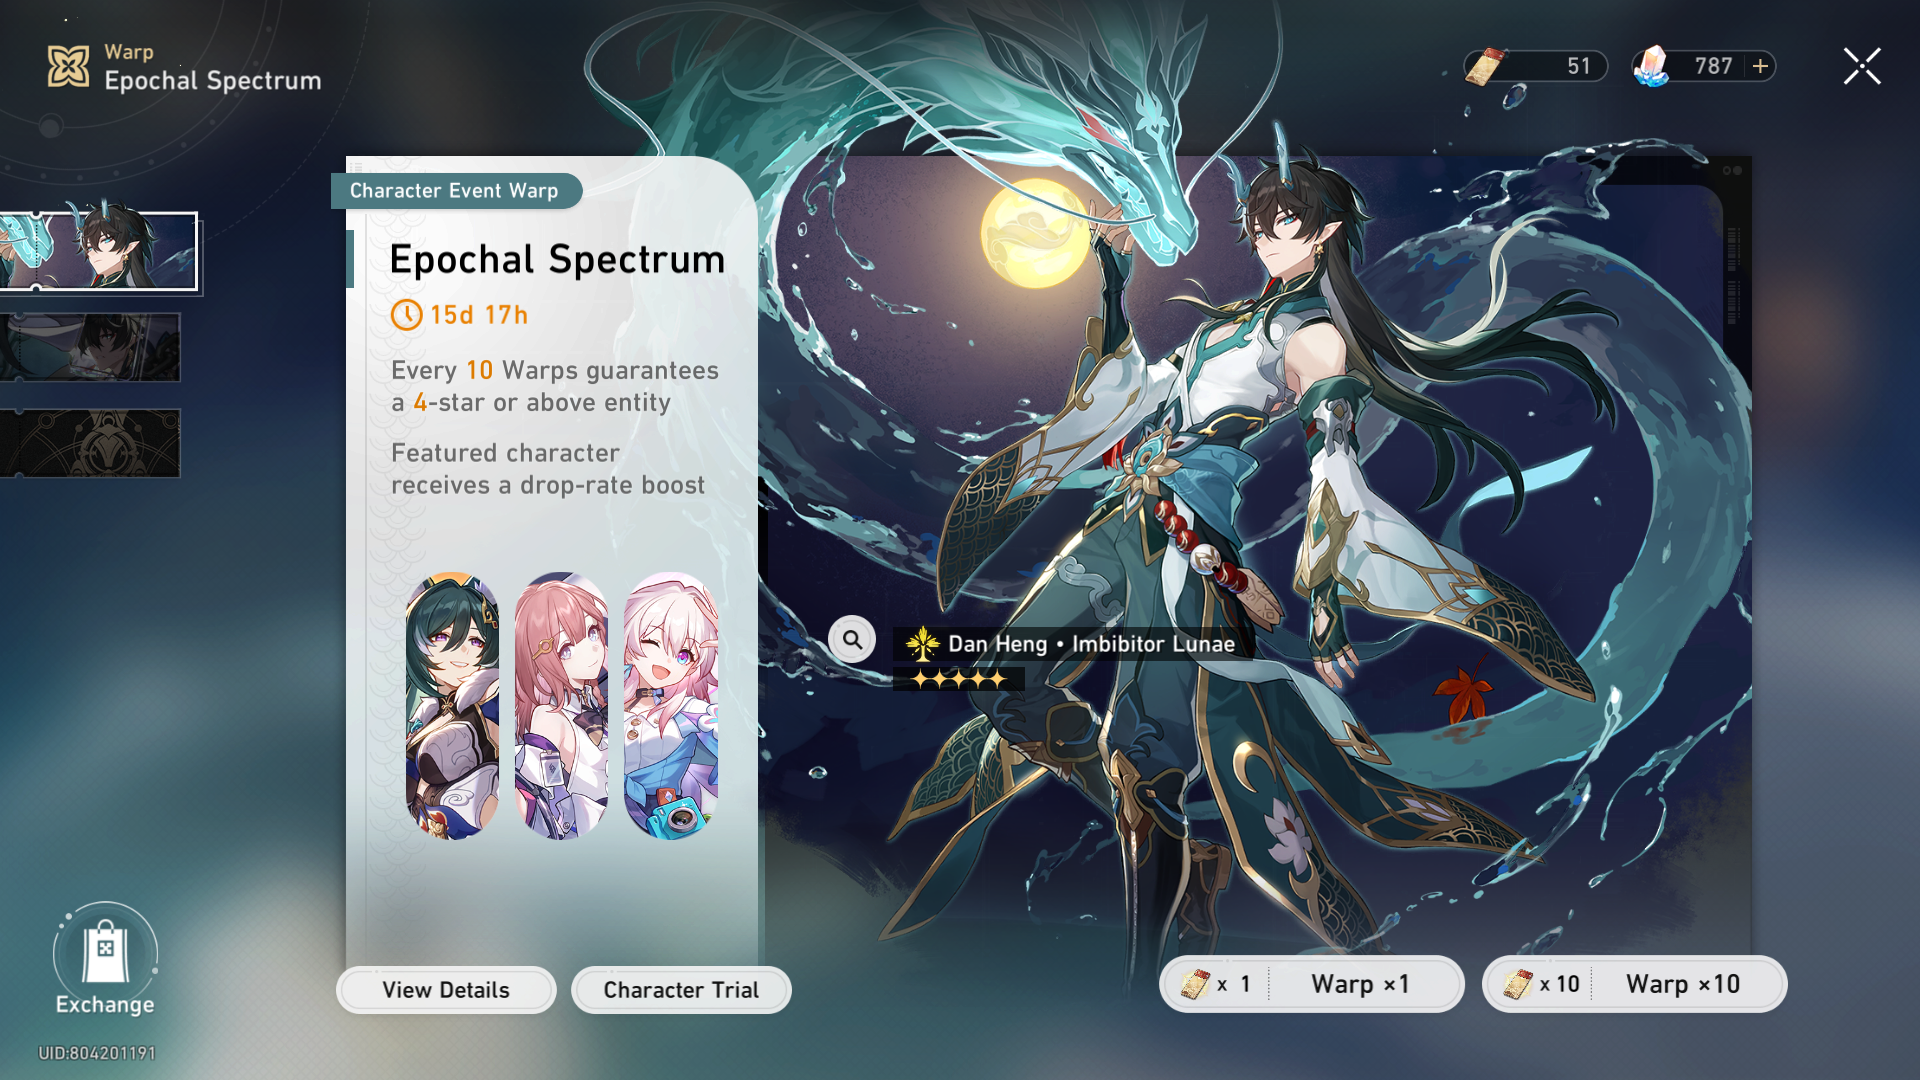This screenshot has height=1080, width=1920.
Task: Click the Warp logo icon top left
Action: click(x=69, y=67)
